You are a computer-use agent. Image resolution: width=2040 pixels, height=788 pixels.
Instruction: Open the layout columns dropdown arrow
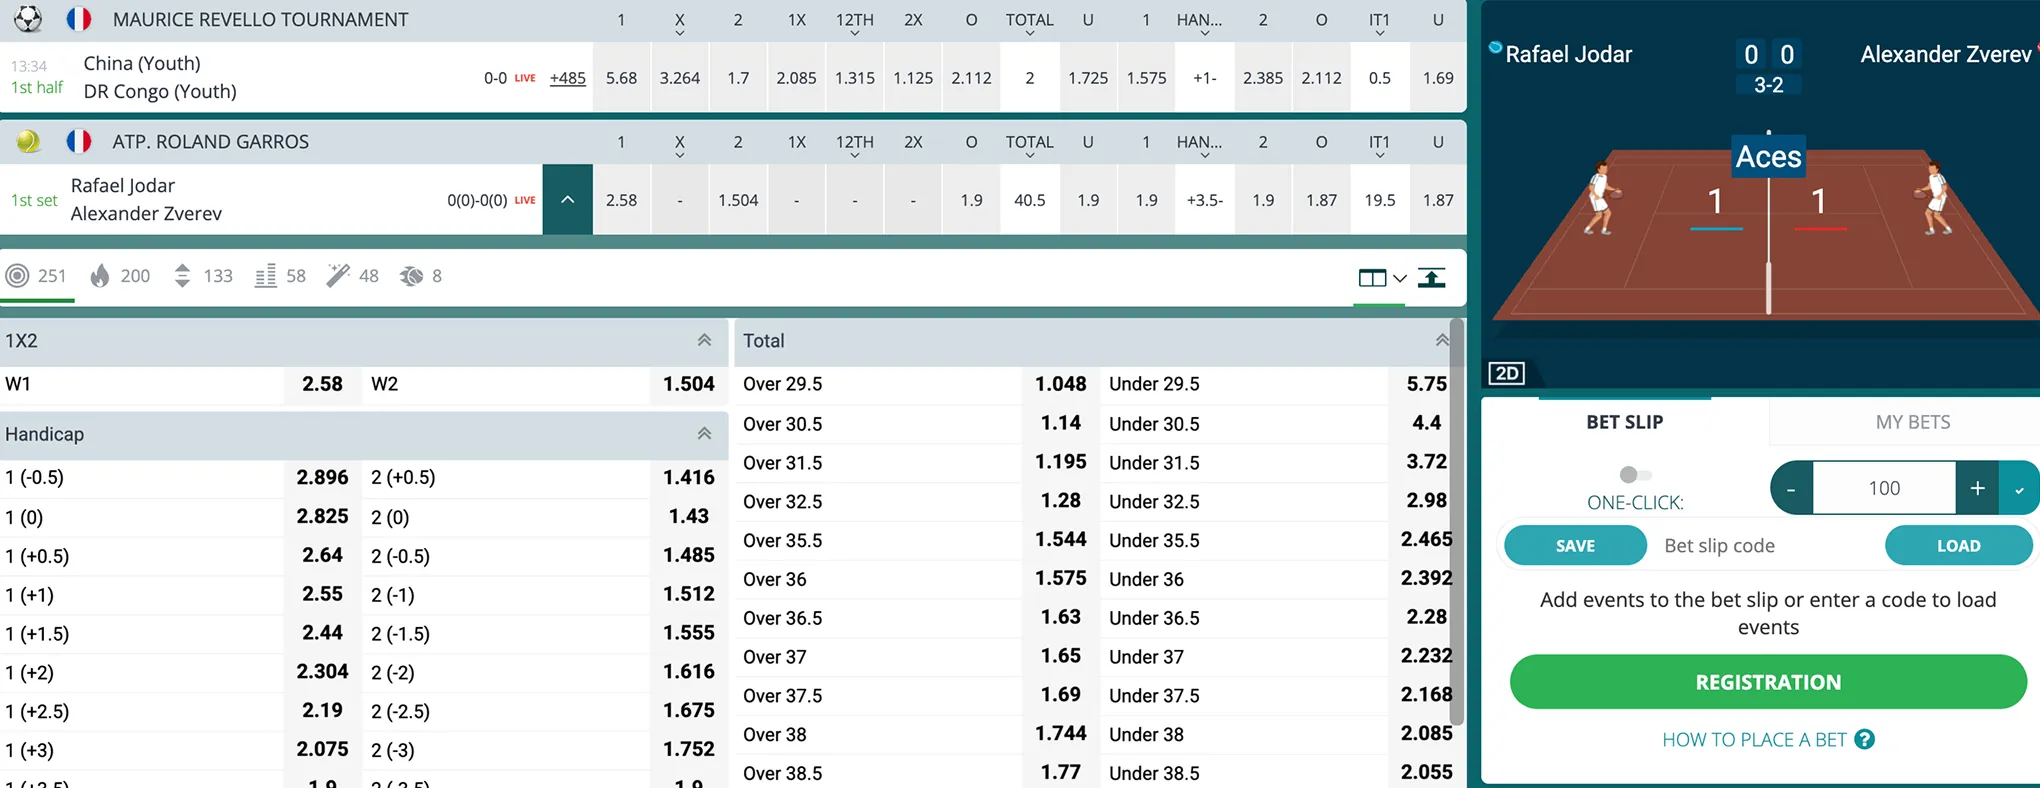pos(1400,278)
